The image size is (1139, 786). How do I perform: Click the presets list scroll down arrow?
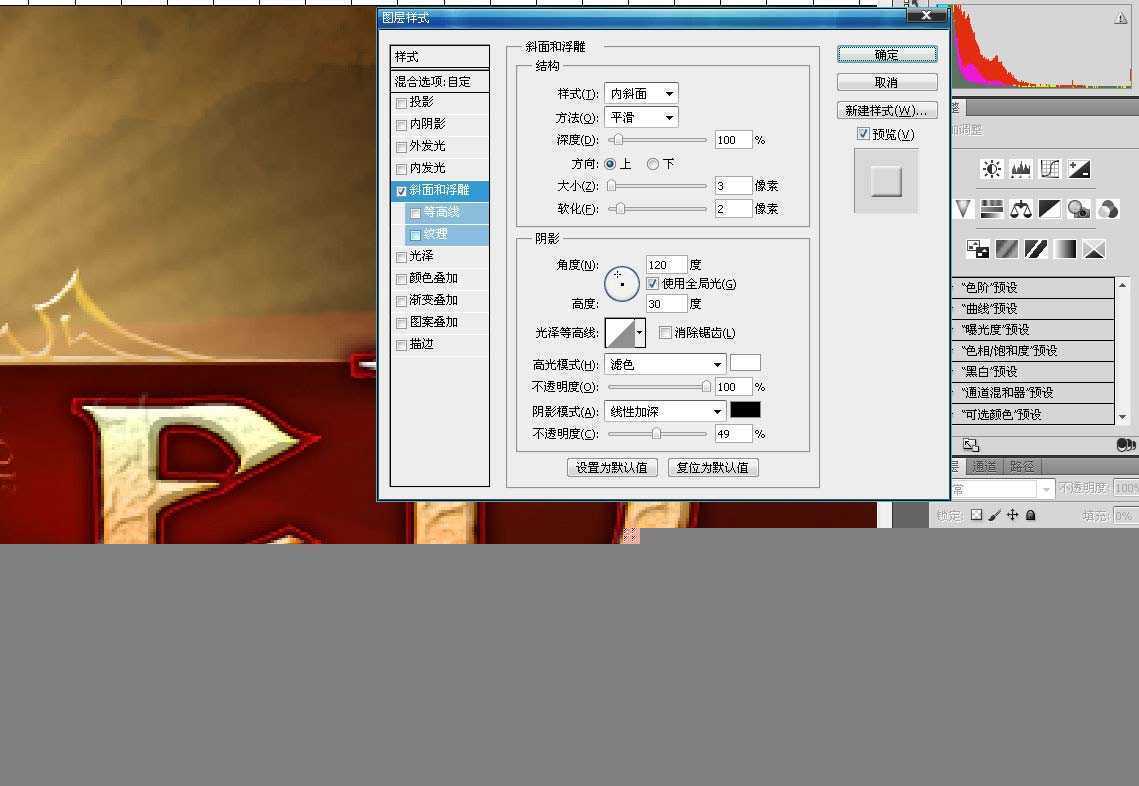[1122, 417]
